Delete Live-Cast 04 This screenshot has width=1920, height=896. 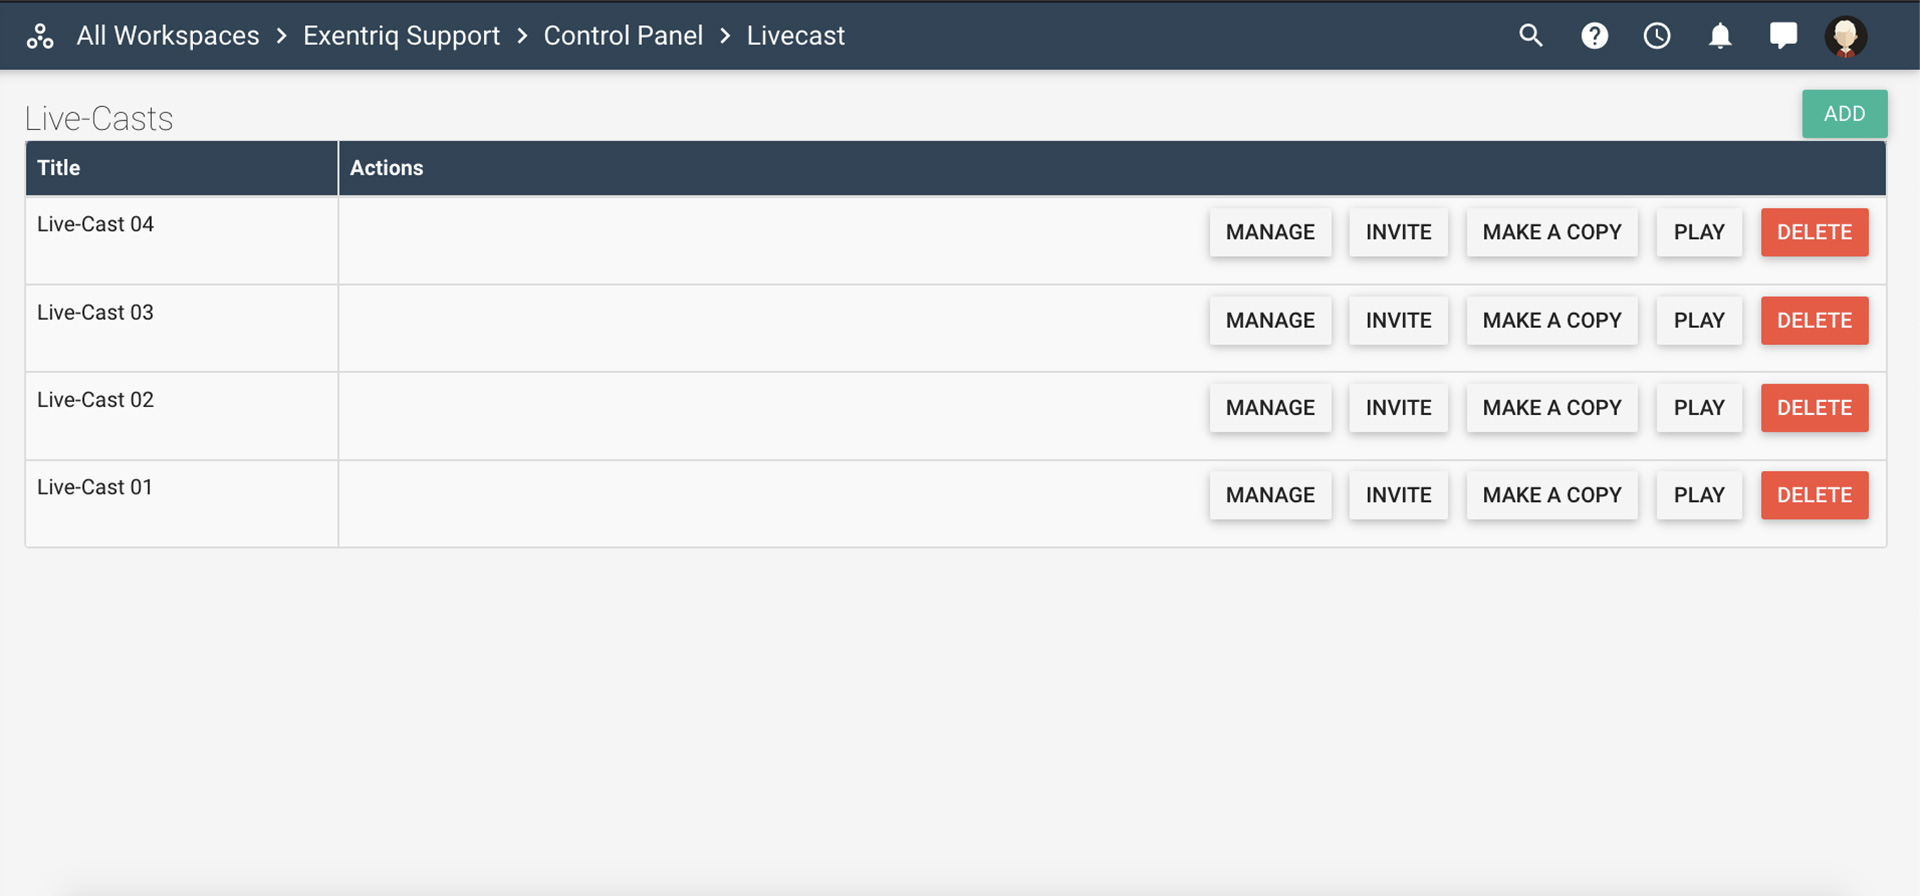[x=1814, y=232]
